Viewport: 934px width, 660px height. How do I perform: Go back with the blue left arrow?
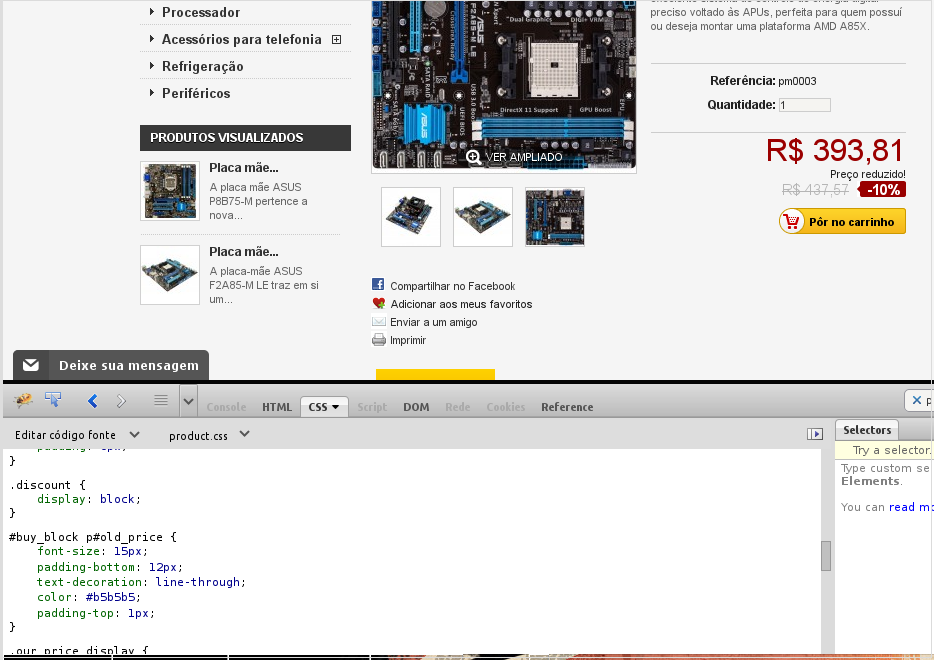click(92, 401)
